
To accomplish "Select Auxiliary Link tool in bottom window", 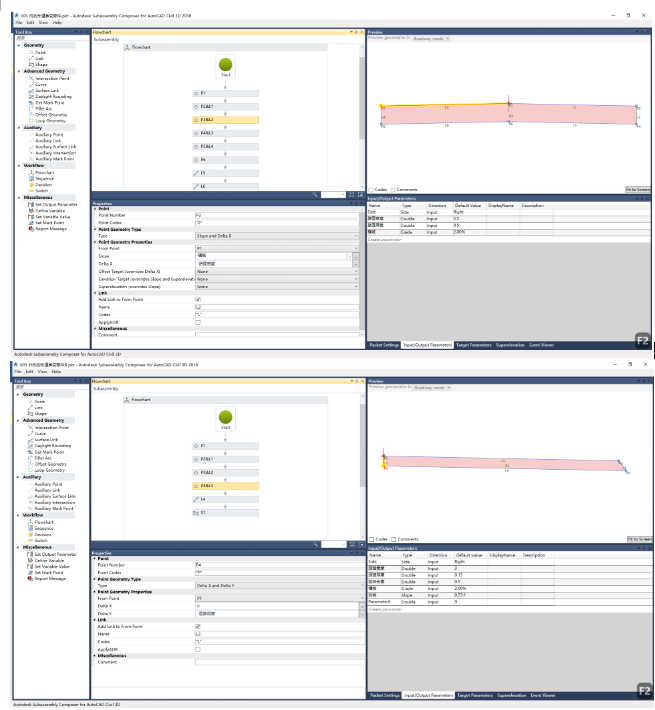I will pyautogui.click(x=47, y=490).
